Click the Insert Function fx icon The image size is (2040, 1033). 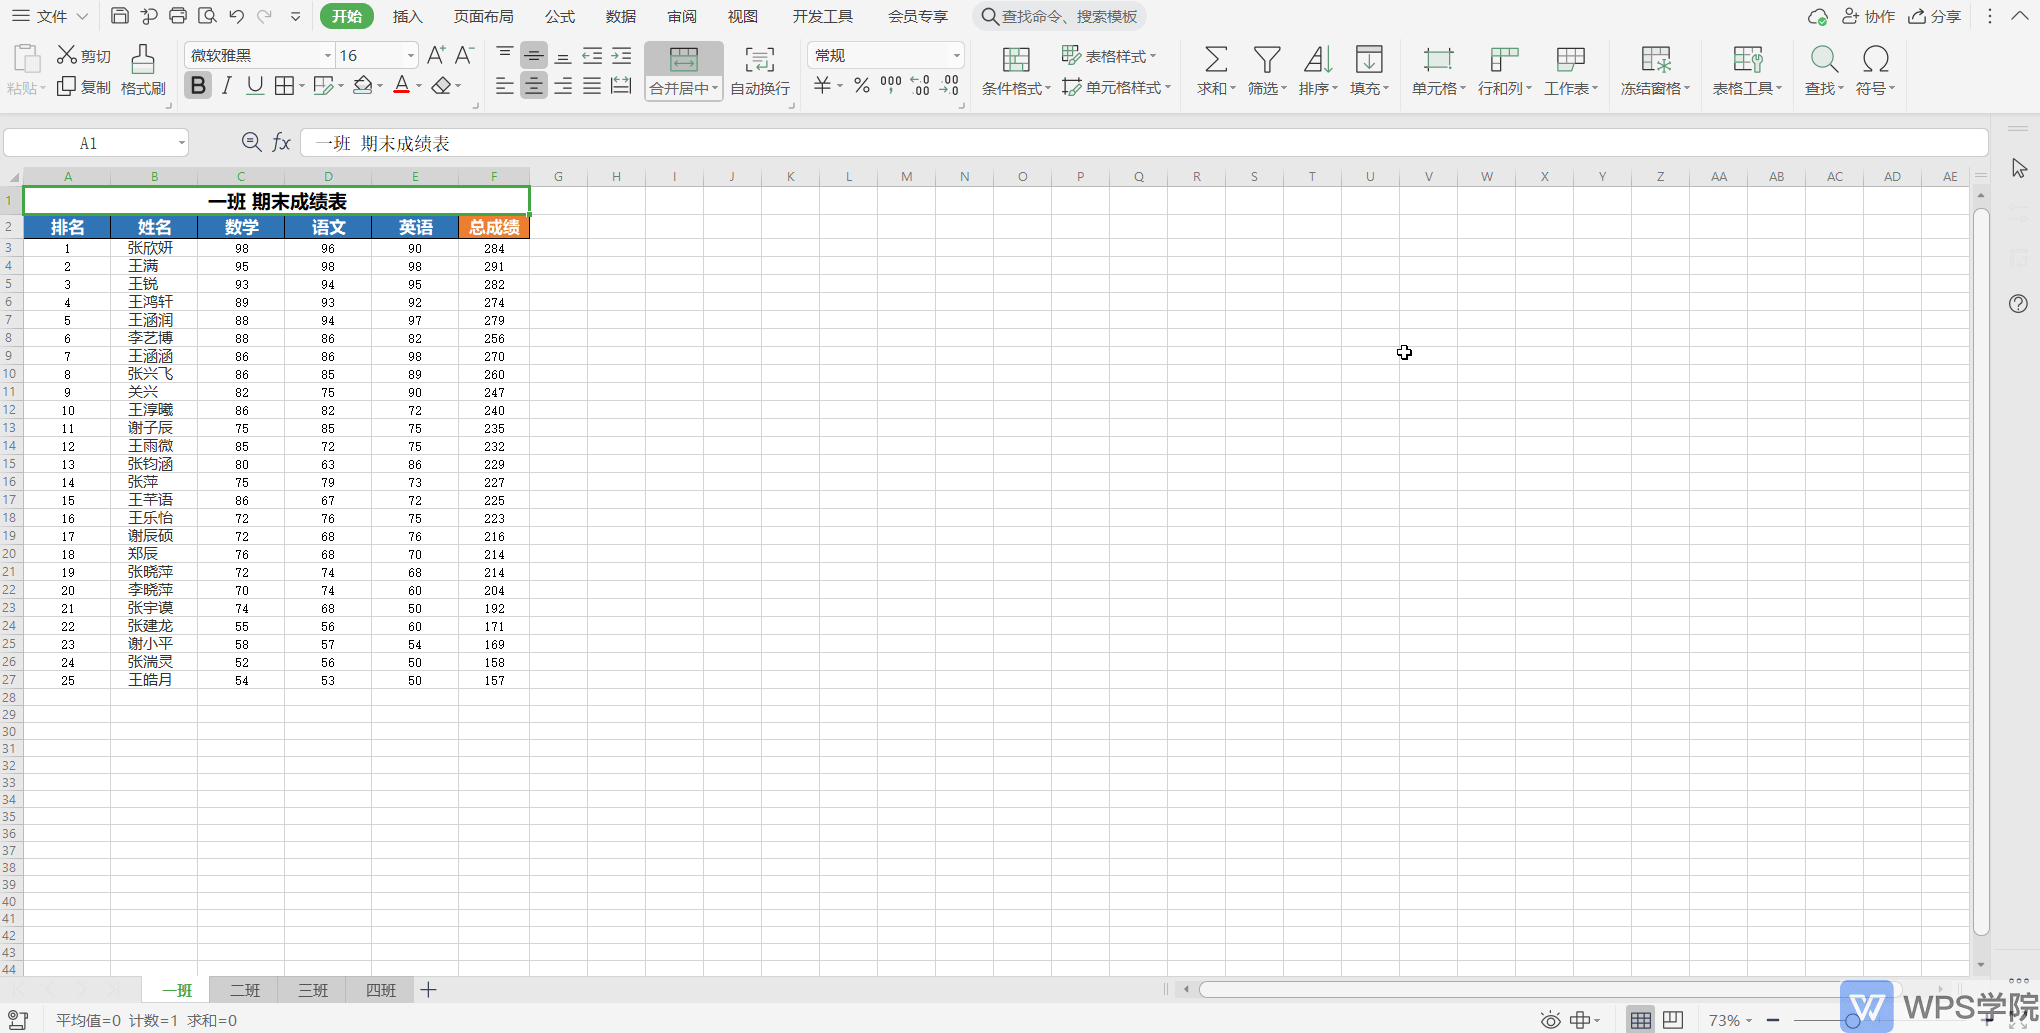click(282, 143)
